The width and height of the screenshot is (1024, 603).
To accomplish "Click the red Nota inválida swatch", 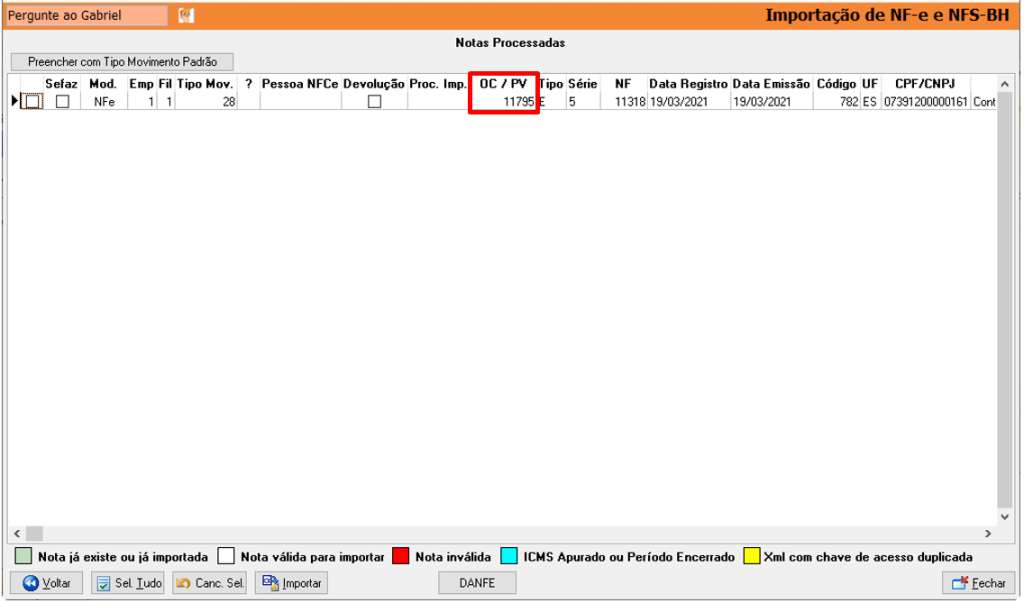I will tap(401, 557).
